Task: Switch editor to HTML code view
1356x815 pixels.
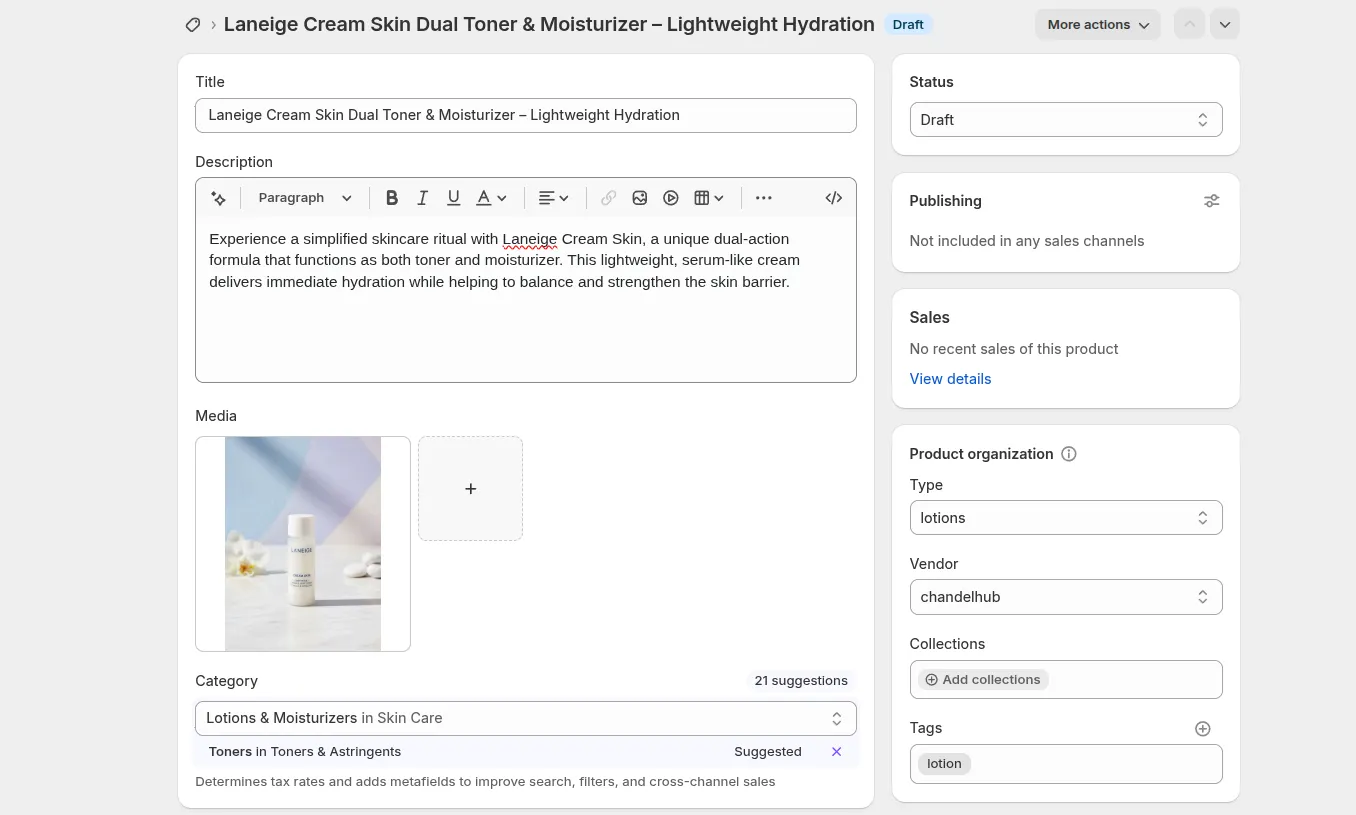Action: (834, 198)
